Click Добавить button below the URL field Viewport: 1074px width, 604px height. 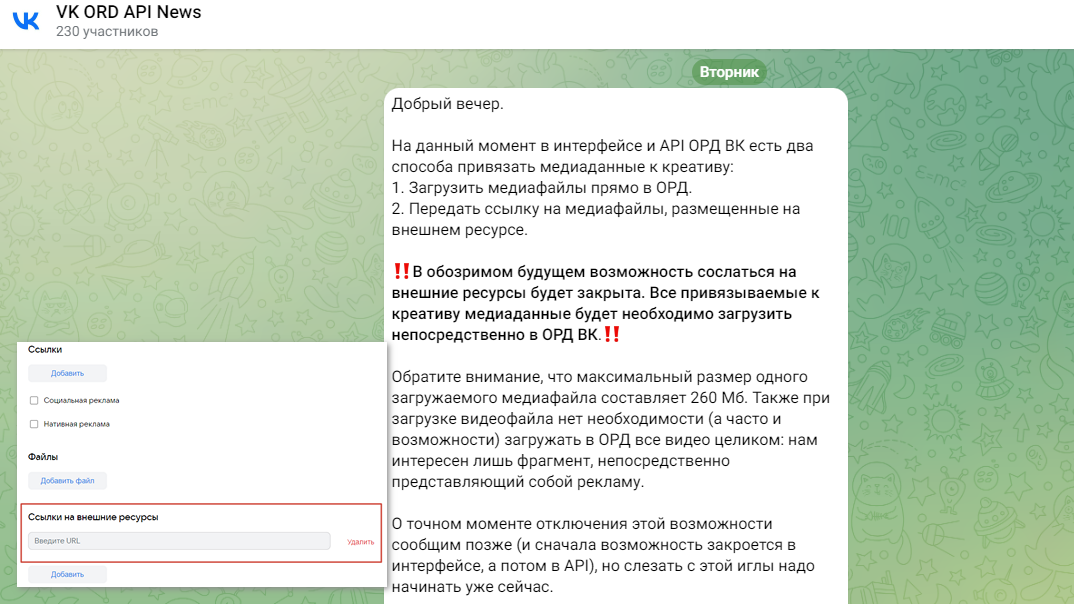click(67, 575)
